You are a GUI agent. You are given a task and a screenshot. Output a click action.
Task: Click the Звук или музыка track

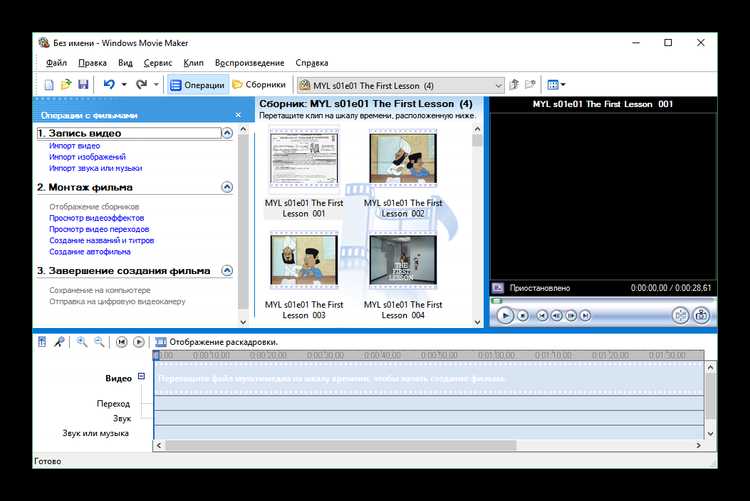429,433
